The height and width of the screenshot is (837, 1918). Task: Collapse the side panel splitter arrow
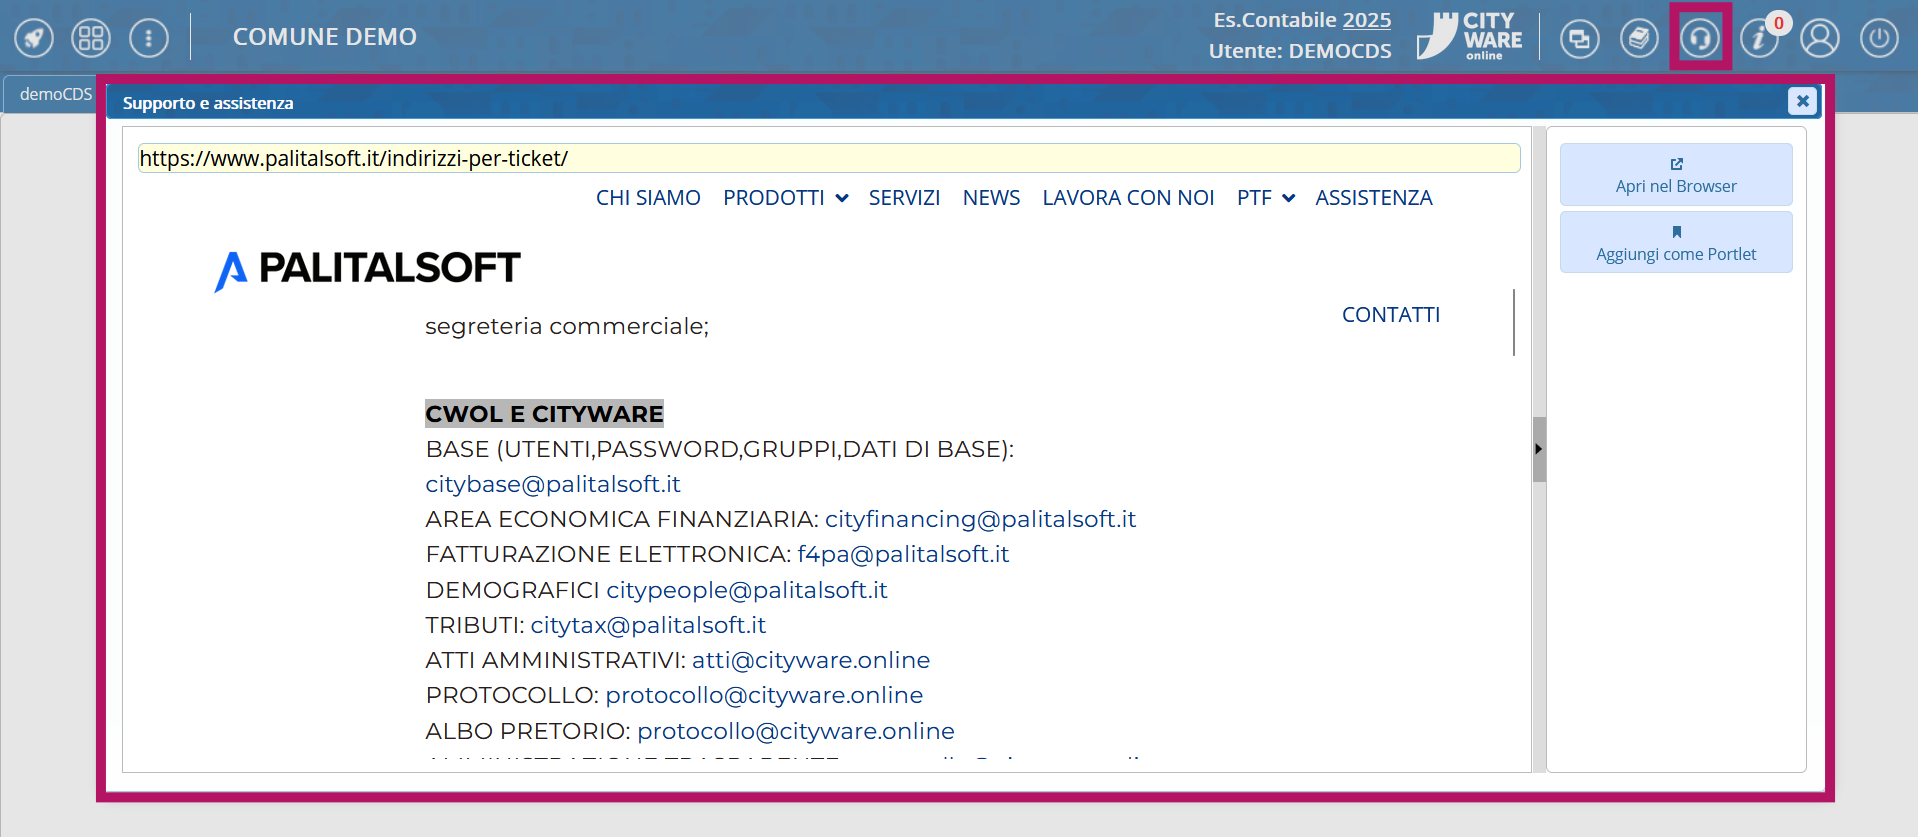pos(1539,449)
